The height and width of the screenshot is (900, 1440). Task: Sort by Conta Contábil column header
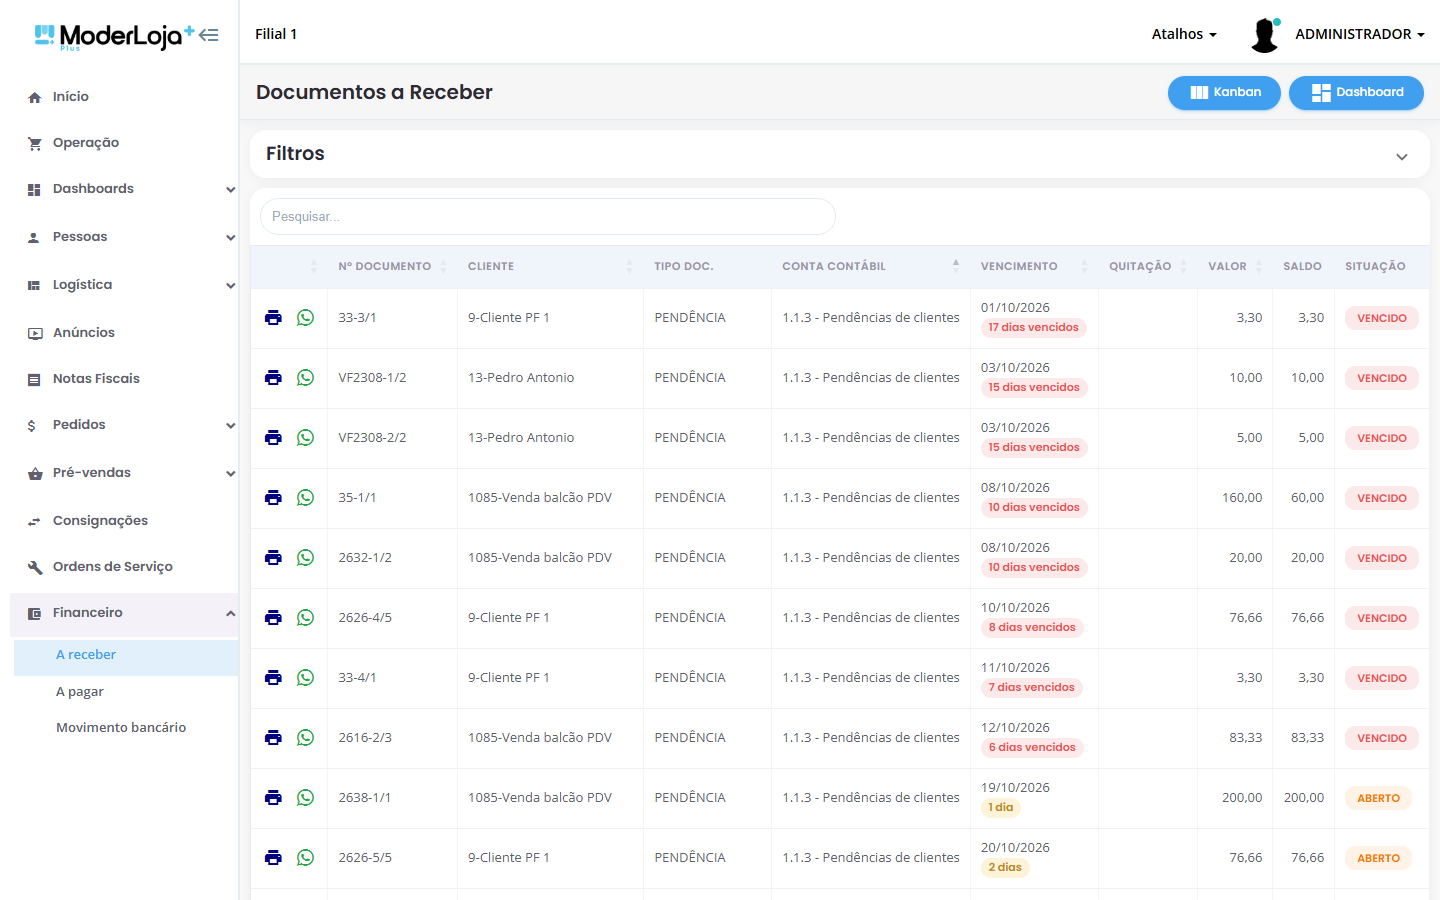click(870, 267)
